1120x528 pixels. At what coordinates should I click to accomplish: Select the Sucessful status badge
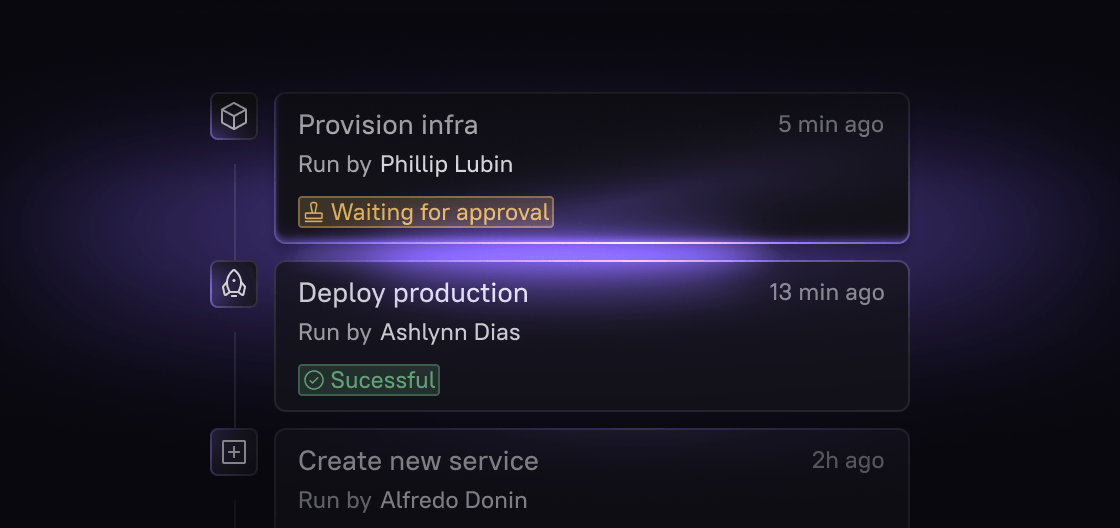click(369, 380)
